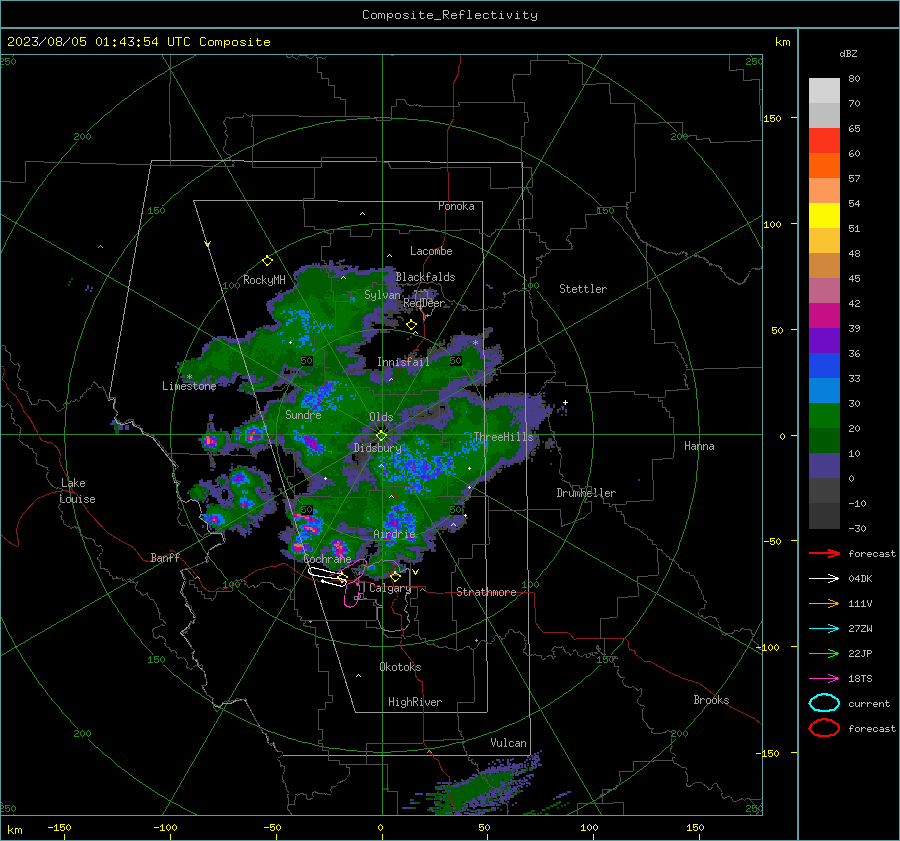Click the -30 dBZ scale value
Image resolution: width=900 pixels, height=841 pixels.
857,529
